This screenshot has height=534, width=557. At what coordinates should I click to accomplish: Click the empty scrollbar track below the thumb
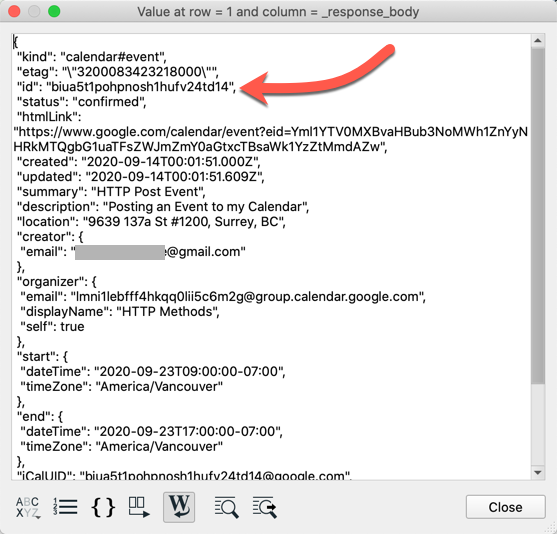(538, 425)
